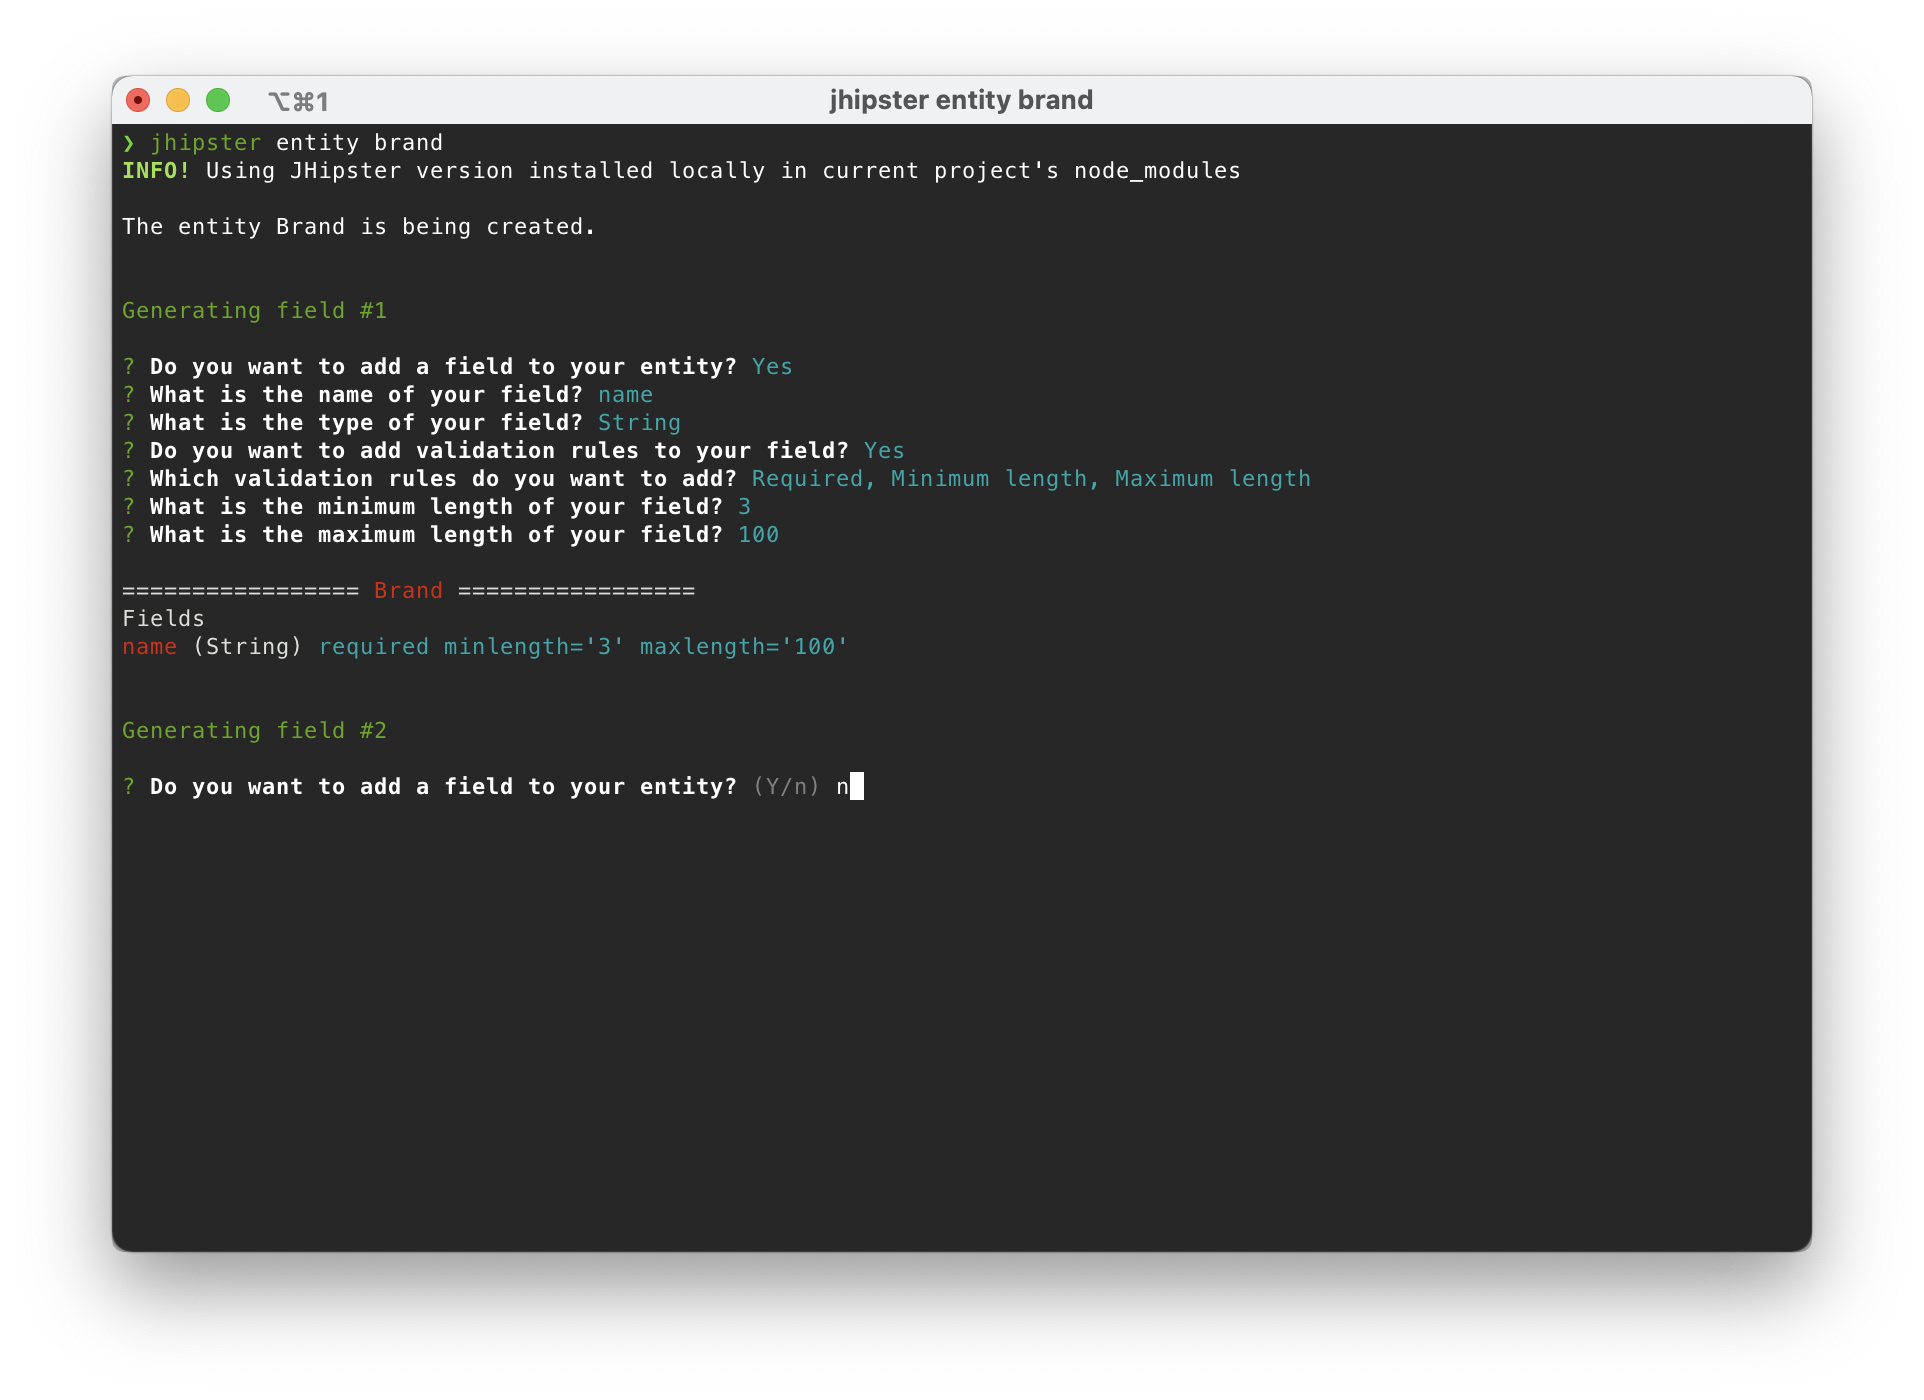Click the validation rules question answer 'Yes'

pos(884,451)
